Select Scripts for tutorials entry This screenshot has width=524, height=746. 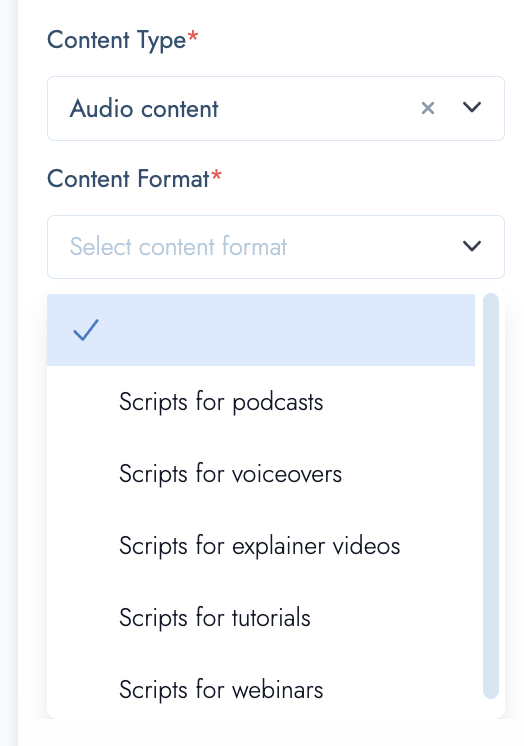(261, 618)
